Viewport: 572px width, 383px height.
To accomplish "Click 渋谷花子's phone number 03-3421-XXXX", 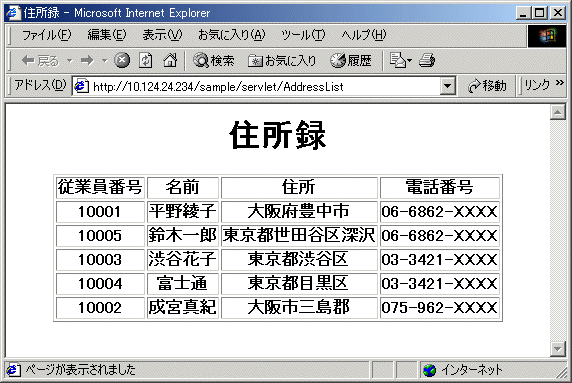I will coord(439,260).
